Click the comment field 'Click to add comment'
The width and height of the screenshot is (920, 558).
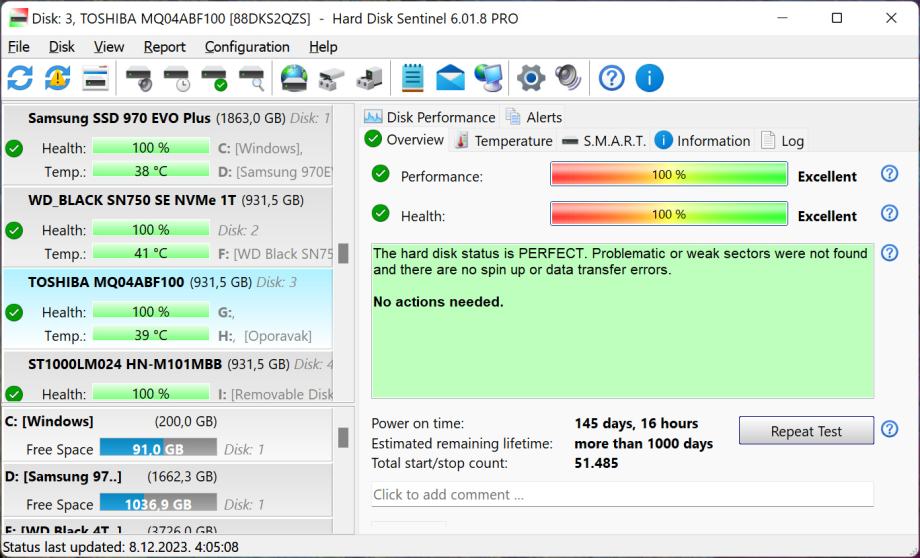pos(623,495)
